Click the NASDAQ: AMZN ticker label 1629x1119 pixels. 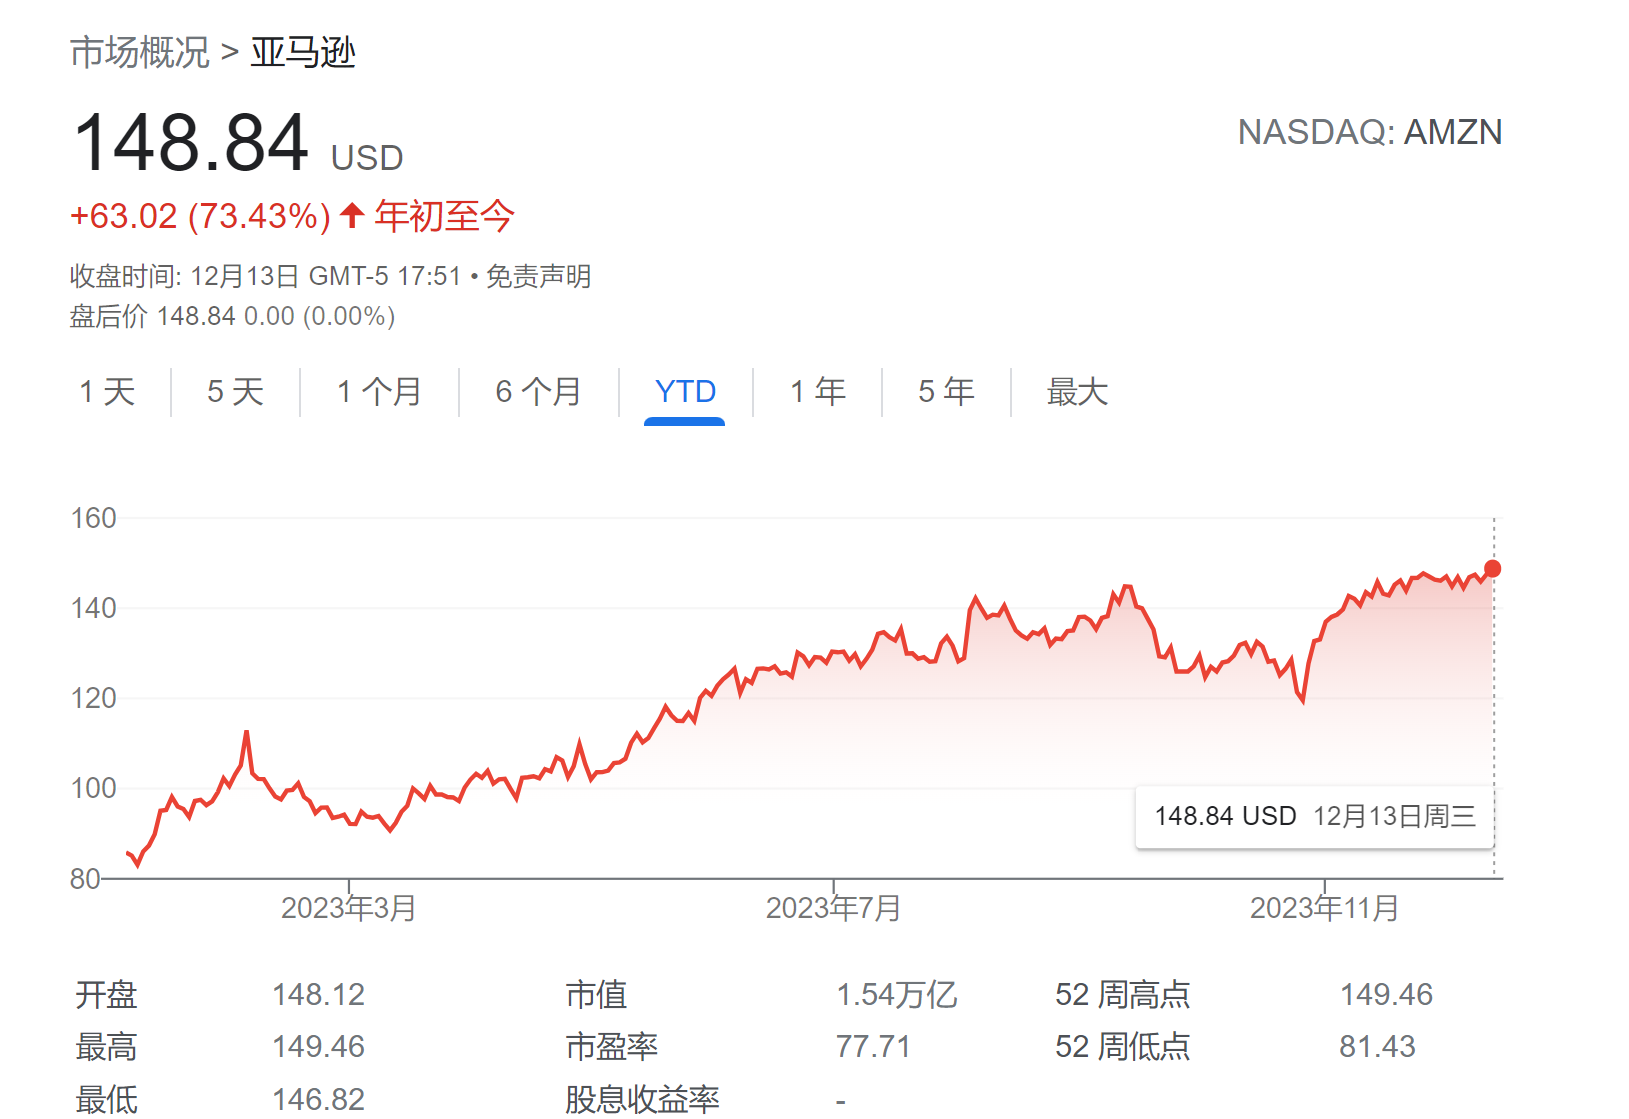click(1370, 132)
